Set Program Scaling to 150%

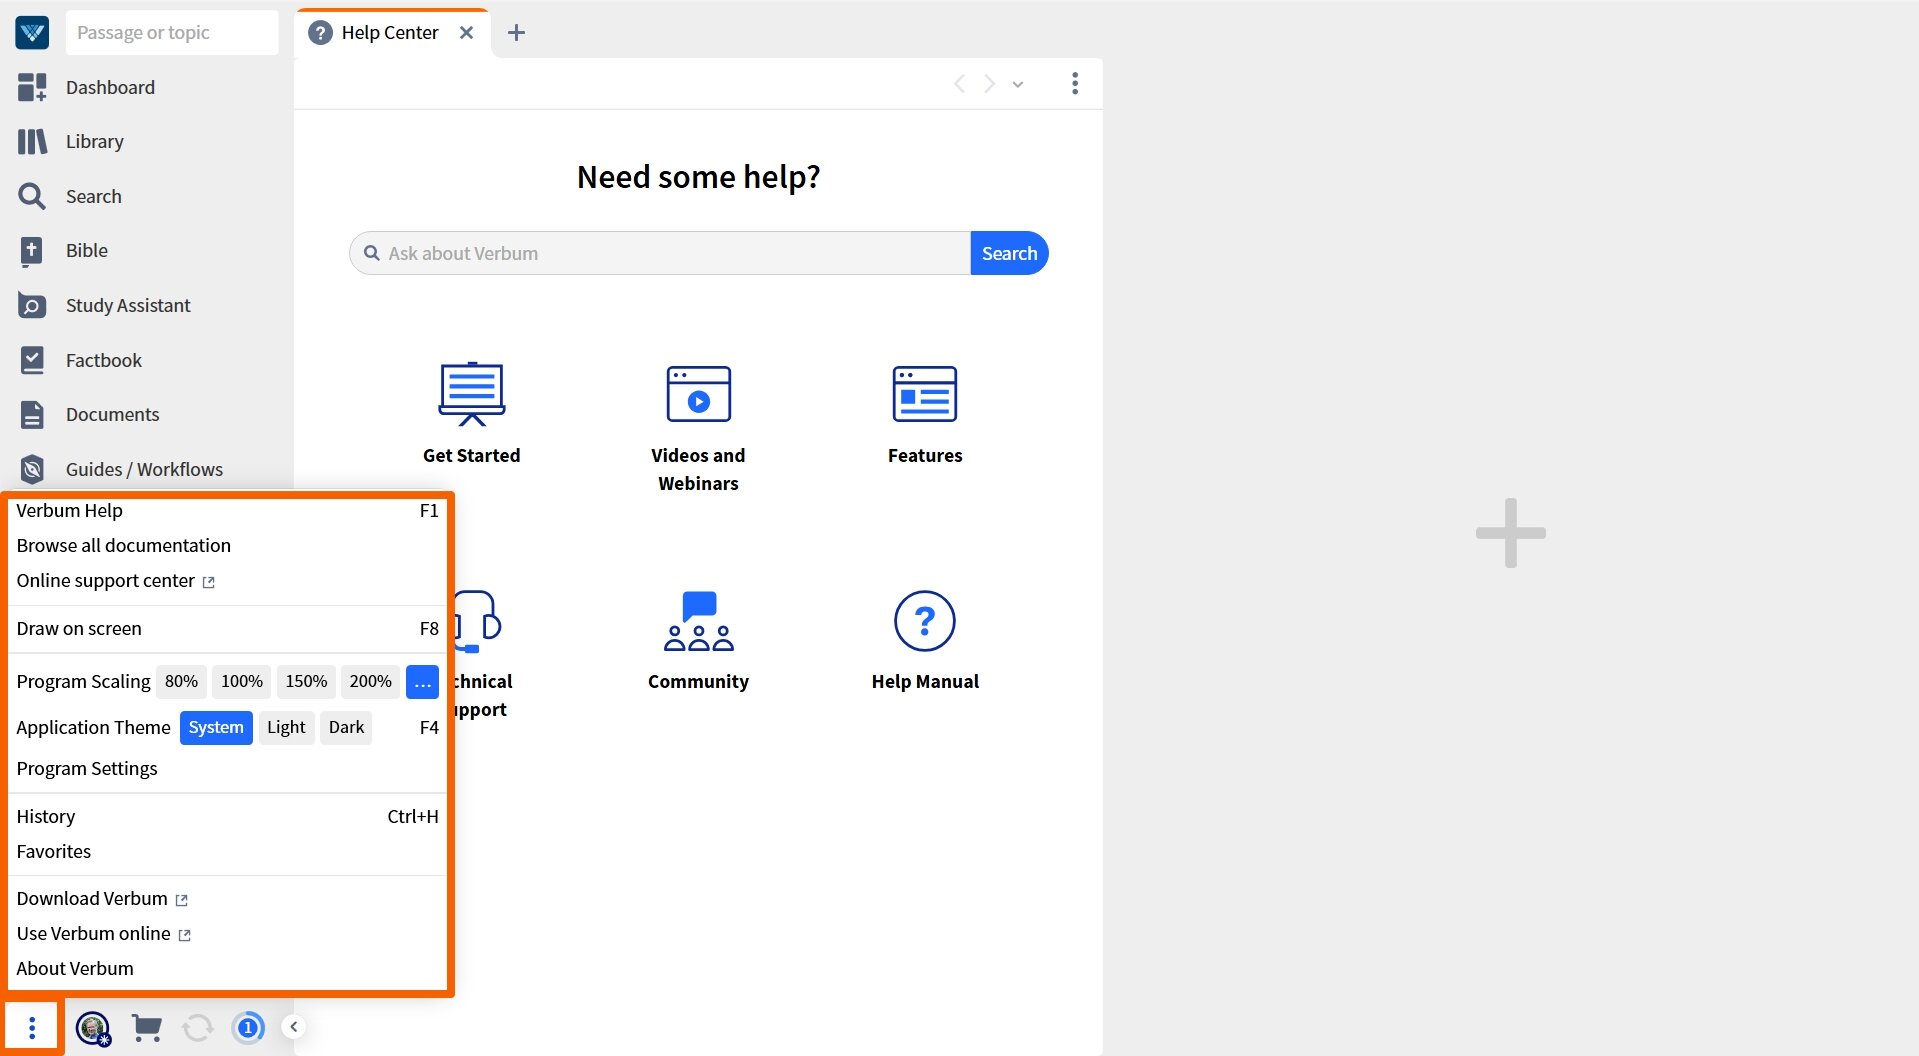(x=306, y=682)
